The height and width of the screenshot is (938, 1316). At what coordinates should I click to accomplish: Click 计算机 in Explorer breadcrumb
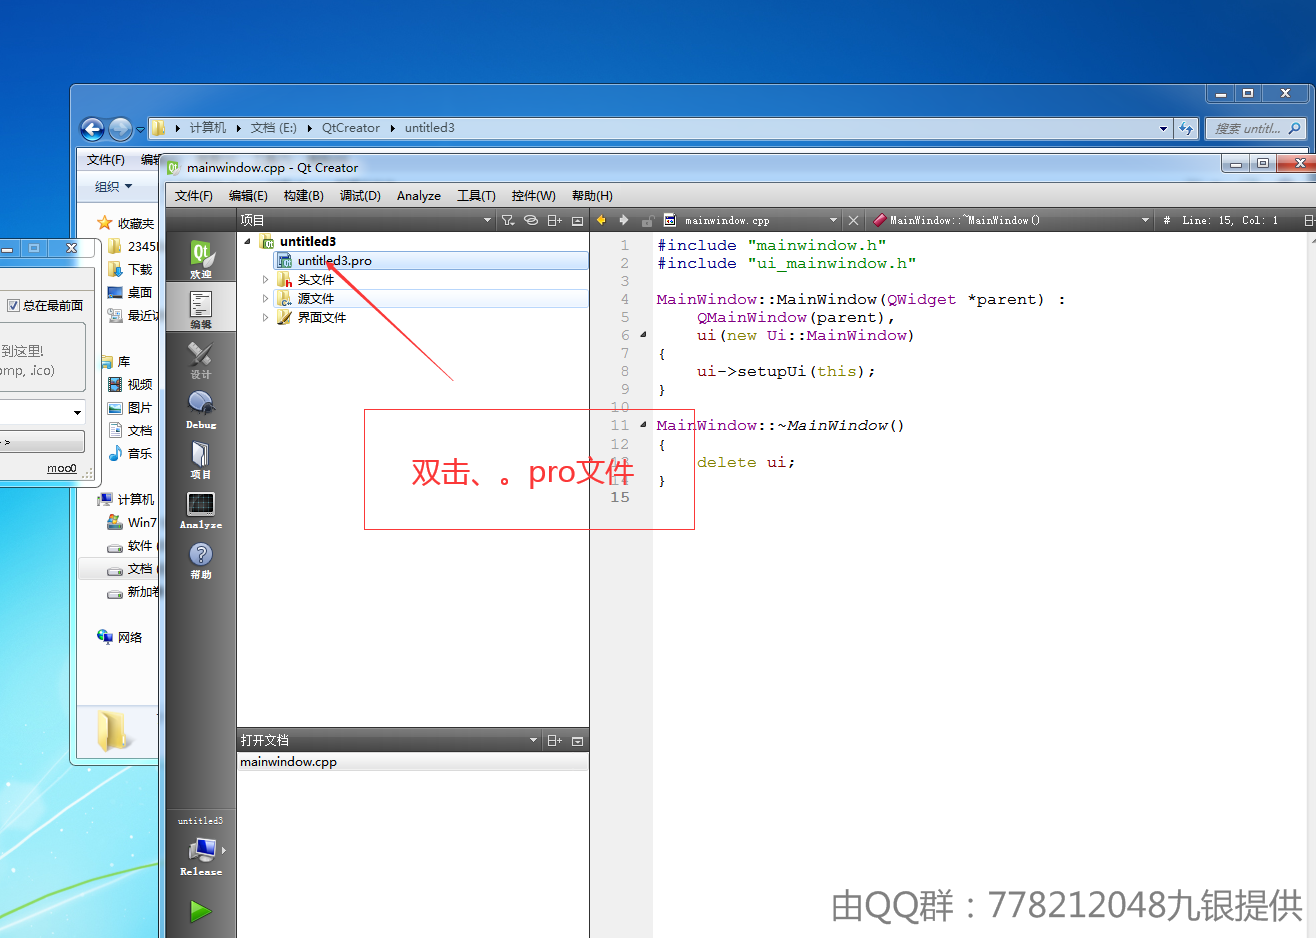(208, 128)
